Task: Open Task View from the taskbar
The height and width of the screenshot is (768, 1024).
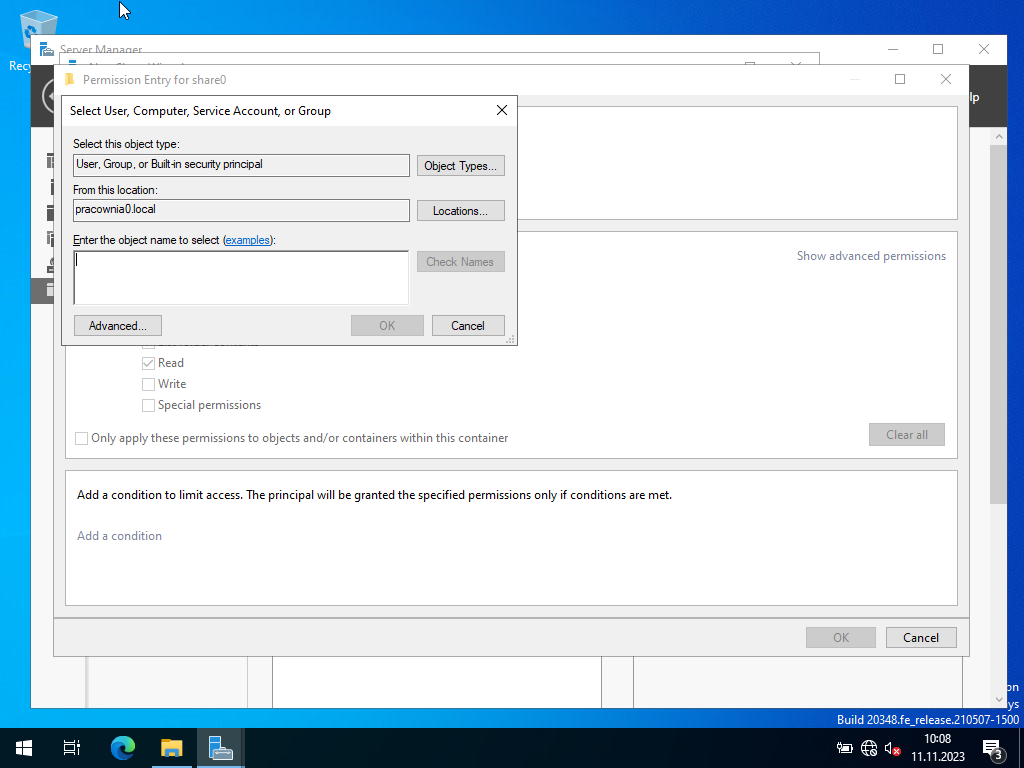Action: pyautogui.click(x=72, y=747)
